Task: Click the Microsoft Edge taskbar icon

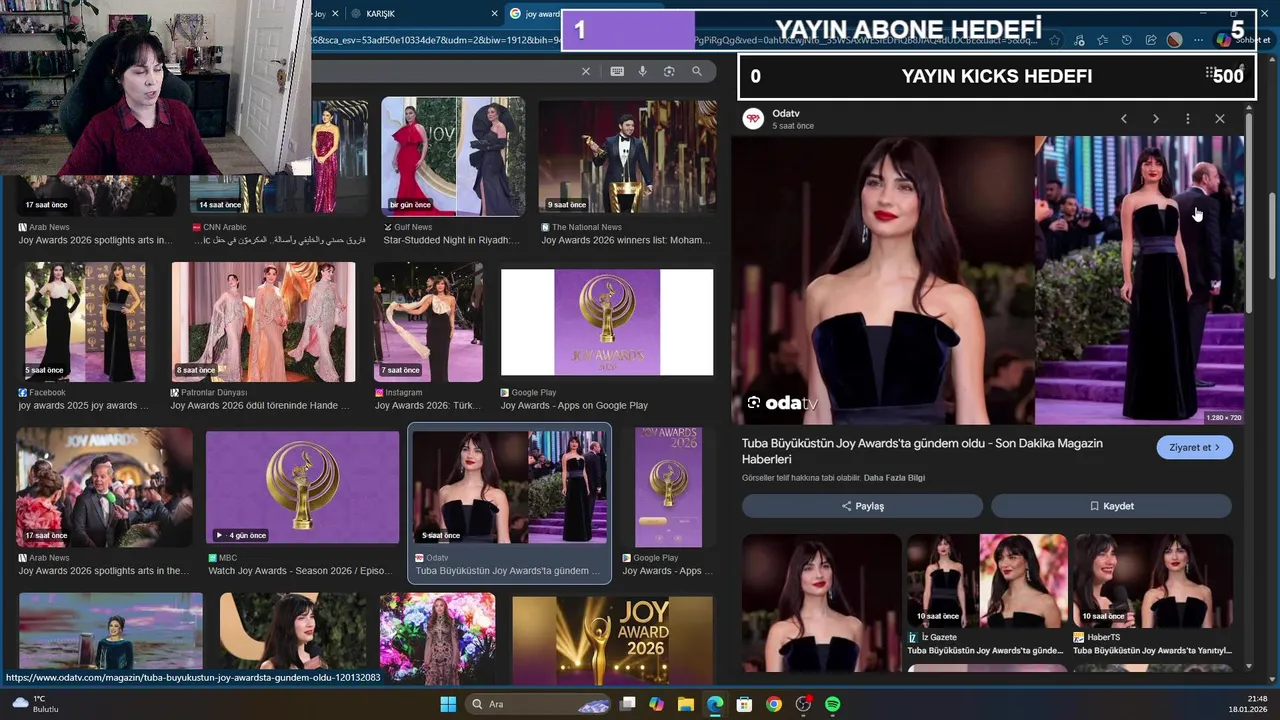Action: point(715,704)
